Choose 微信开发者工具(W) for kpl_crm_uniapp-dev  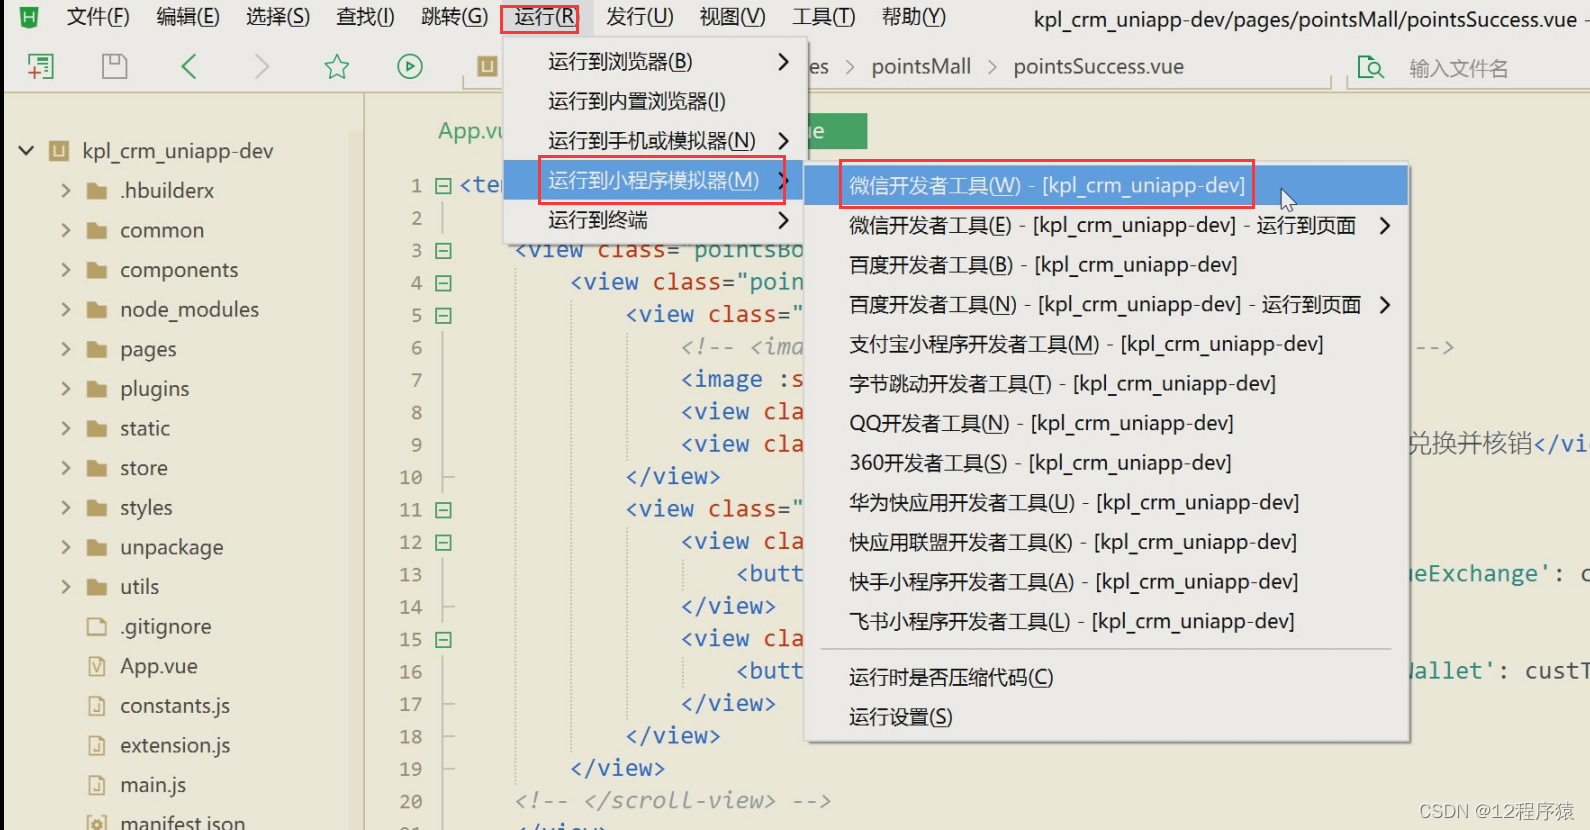pyautogui.click(x=1106, y=186)
